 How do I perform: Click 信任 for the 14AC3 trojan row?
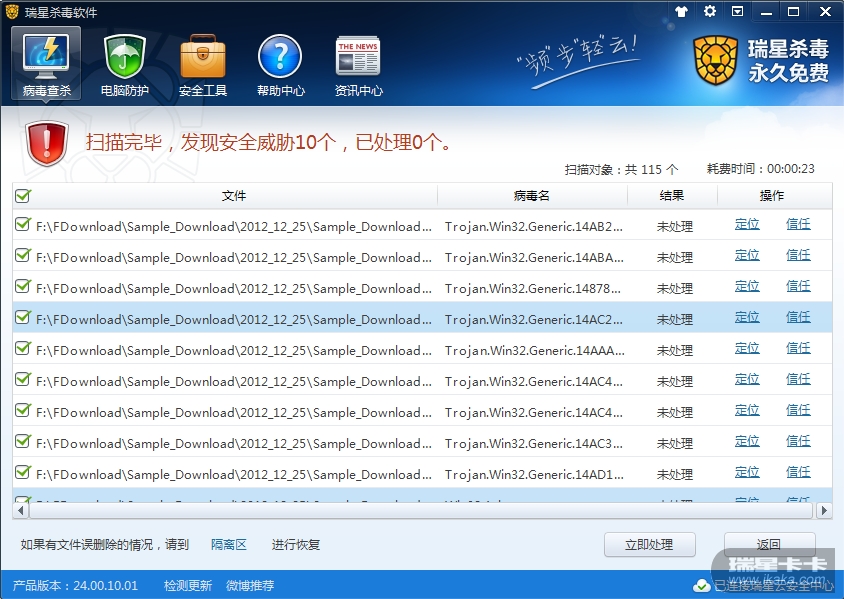click(798, 441)
